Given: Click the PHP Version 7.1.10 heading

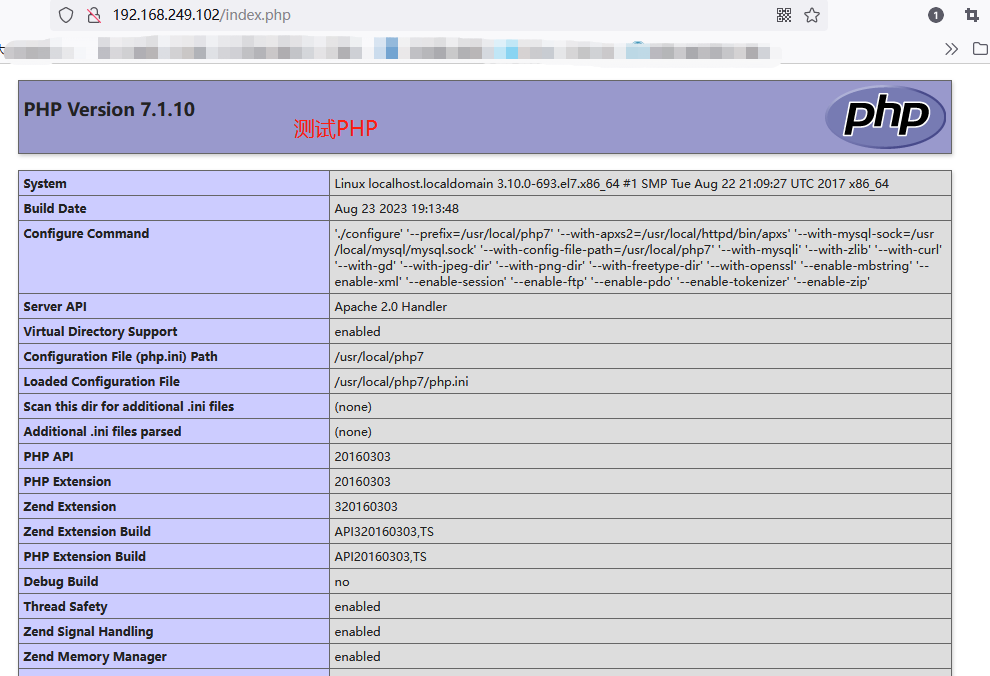Looking at the screenshot, I should point(109,109).
